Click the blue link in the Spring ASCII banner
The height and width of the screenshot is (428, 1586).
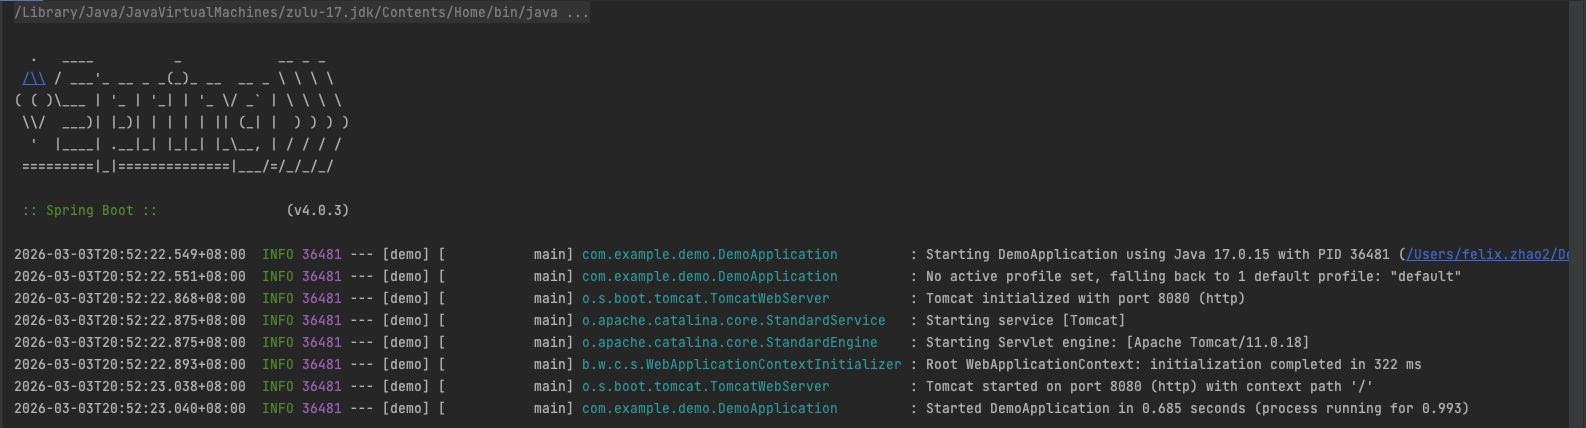34,78
